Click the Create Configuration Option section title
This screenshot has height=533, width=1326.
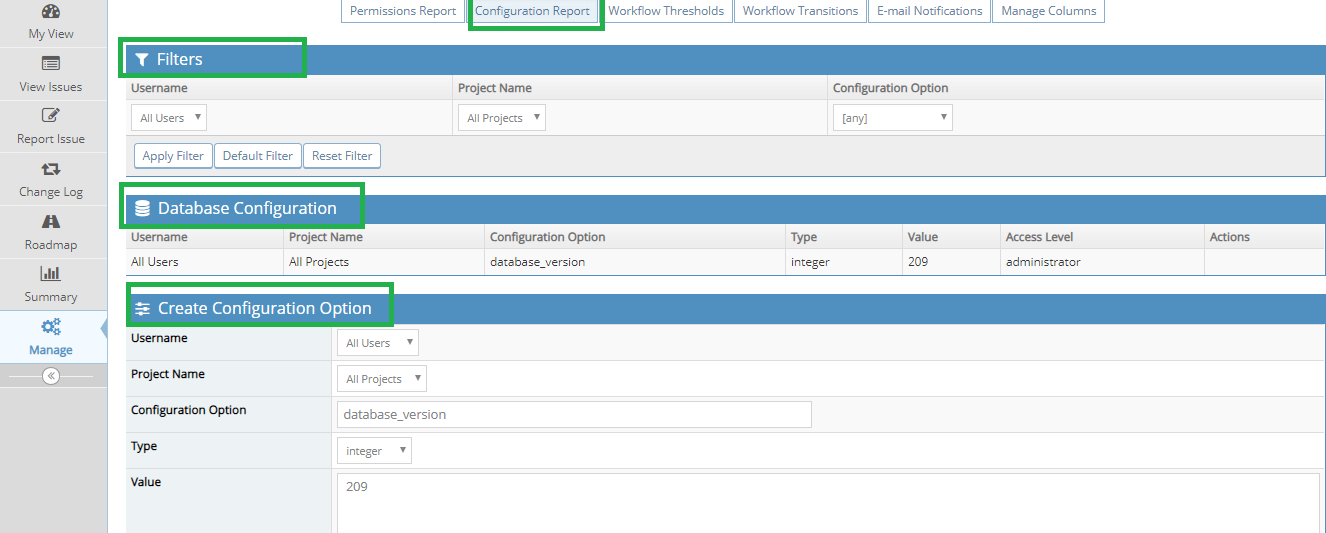265,308
